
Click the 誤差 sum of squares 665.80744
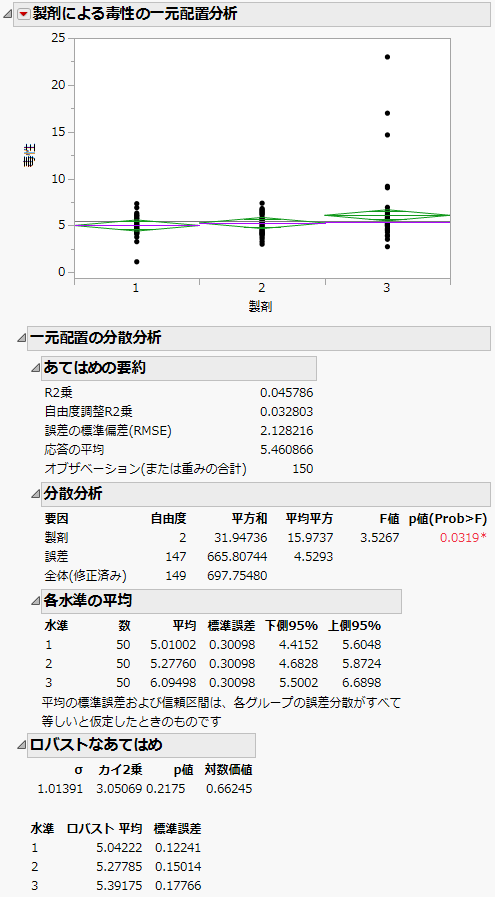click(x=237, y=557)
